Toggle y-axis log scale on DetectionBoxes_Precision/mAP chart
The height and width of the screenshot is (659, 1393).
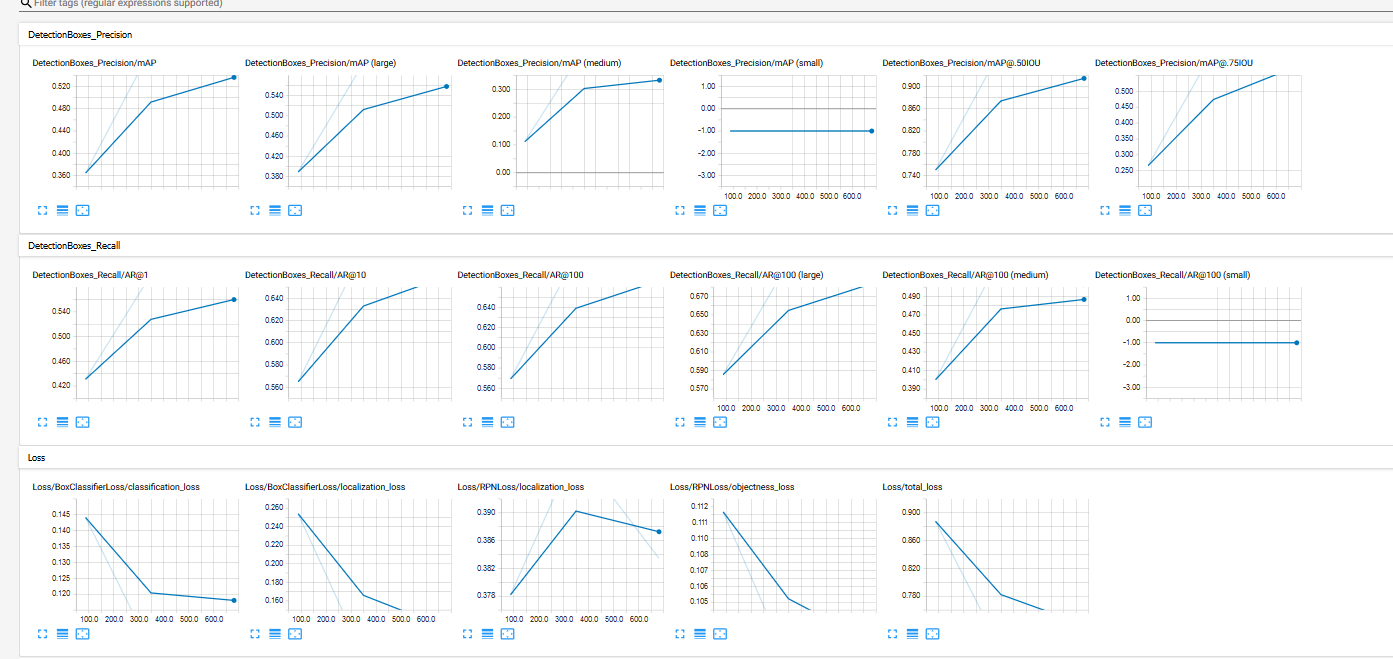(x=62, y=210)
